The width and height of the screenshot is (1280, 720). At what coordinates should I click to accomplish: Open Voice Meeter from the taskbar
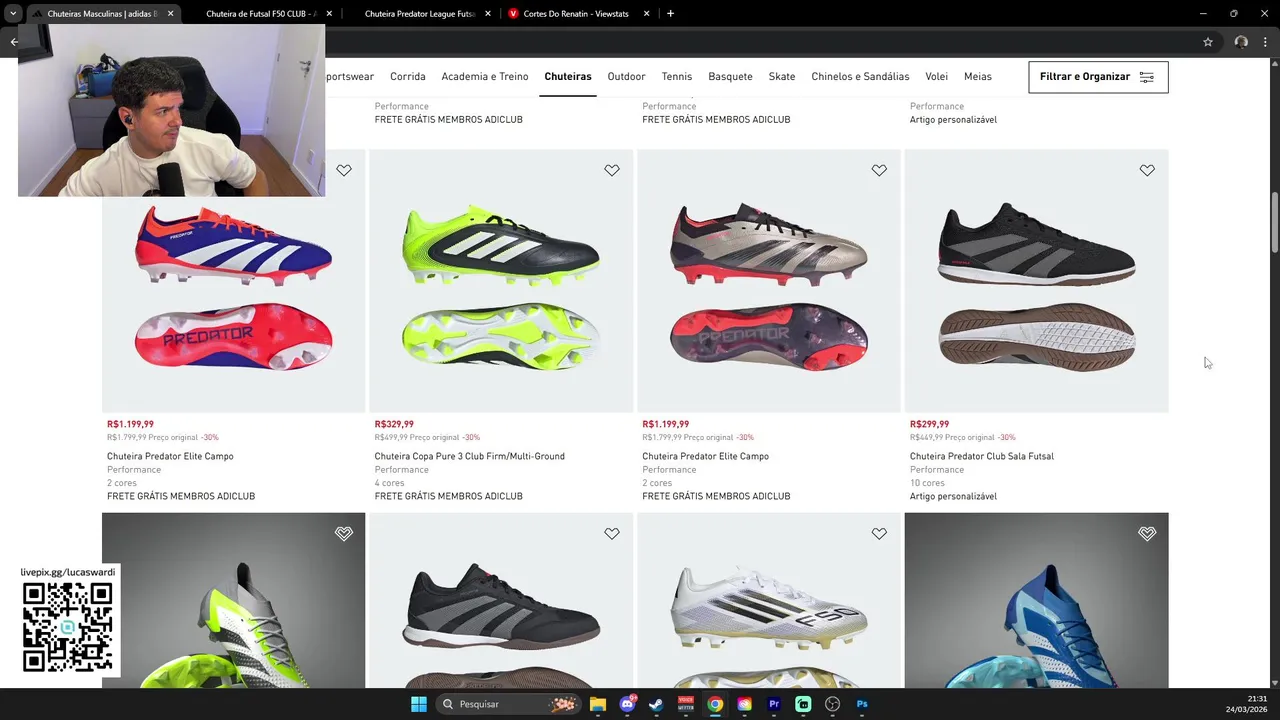click(x=686, y=704)
